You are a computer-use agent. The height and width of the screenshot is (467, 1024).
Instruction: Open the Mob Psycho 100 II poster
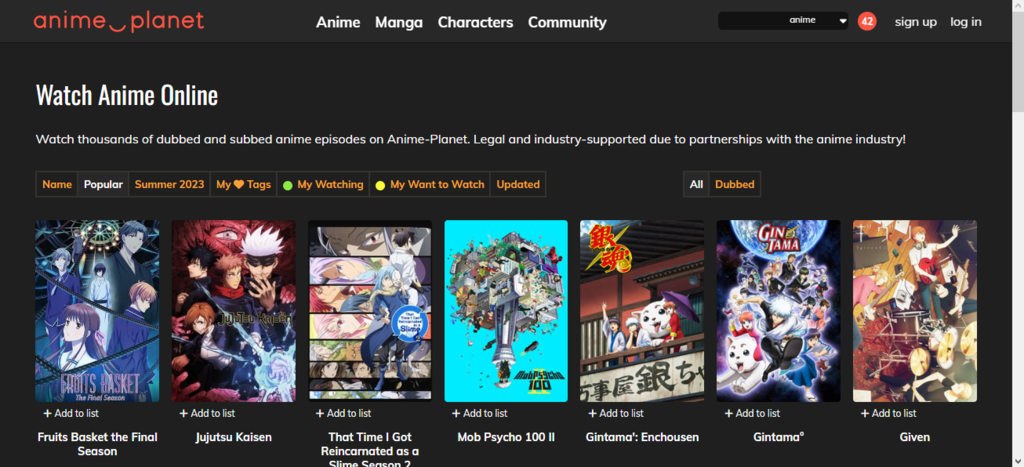point(506,311)
